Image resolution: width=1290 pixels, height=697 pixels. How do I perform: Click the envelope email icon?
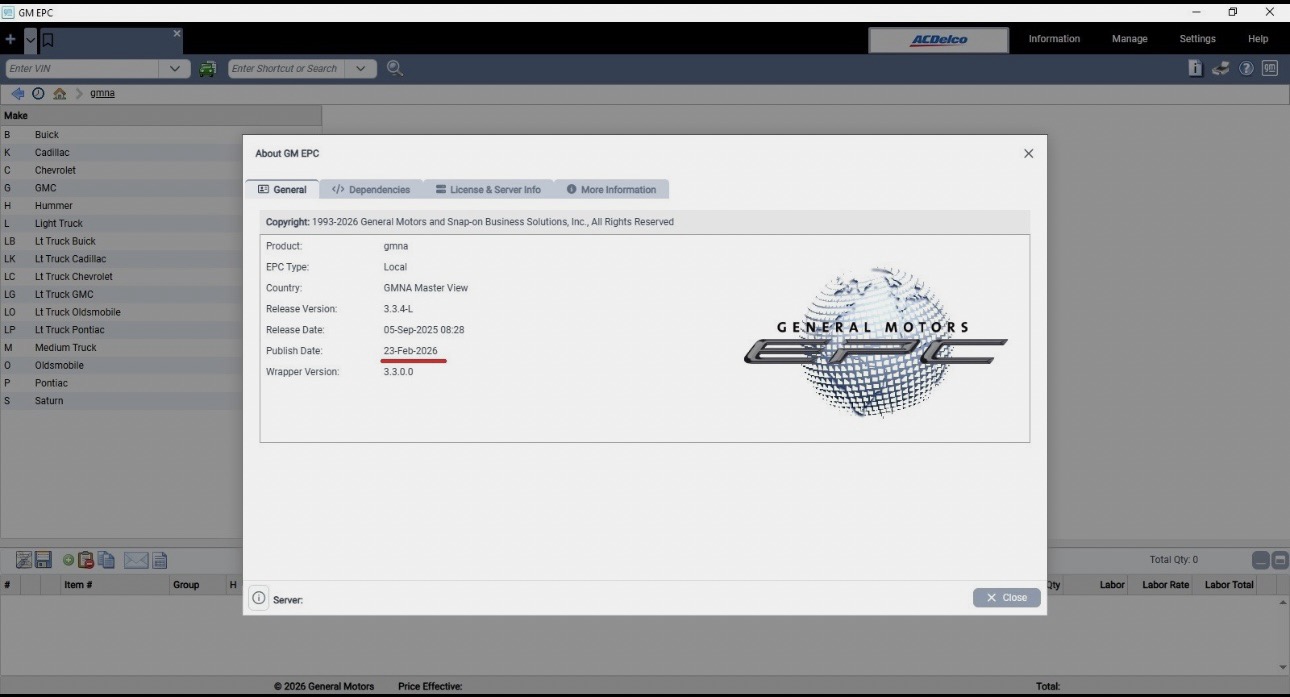[135, 560]
